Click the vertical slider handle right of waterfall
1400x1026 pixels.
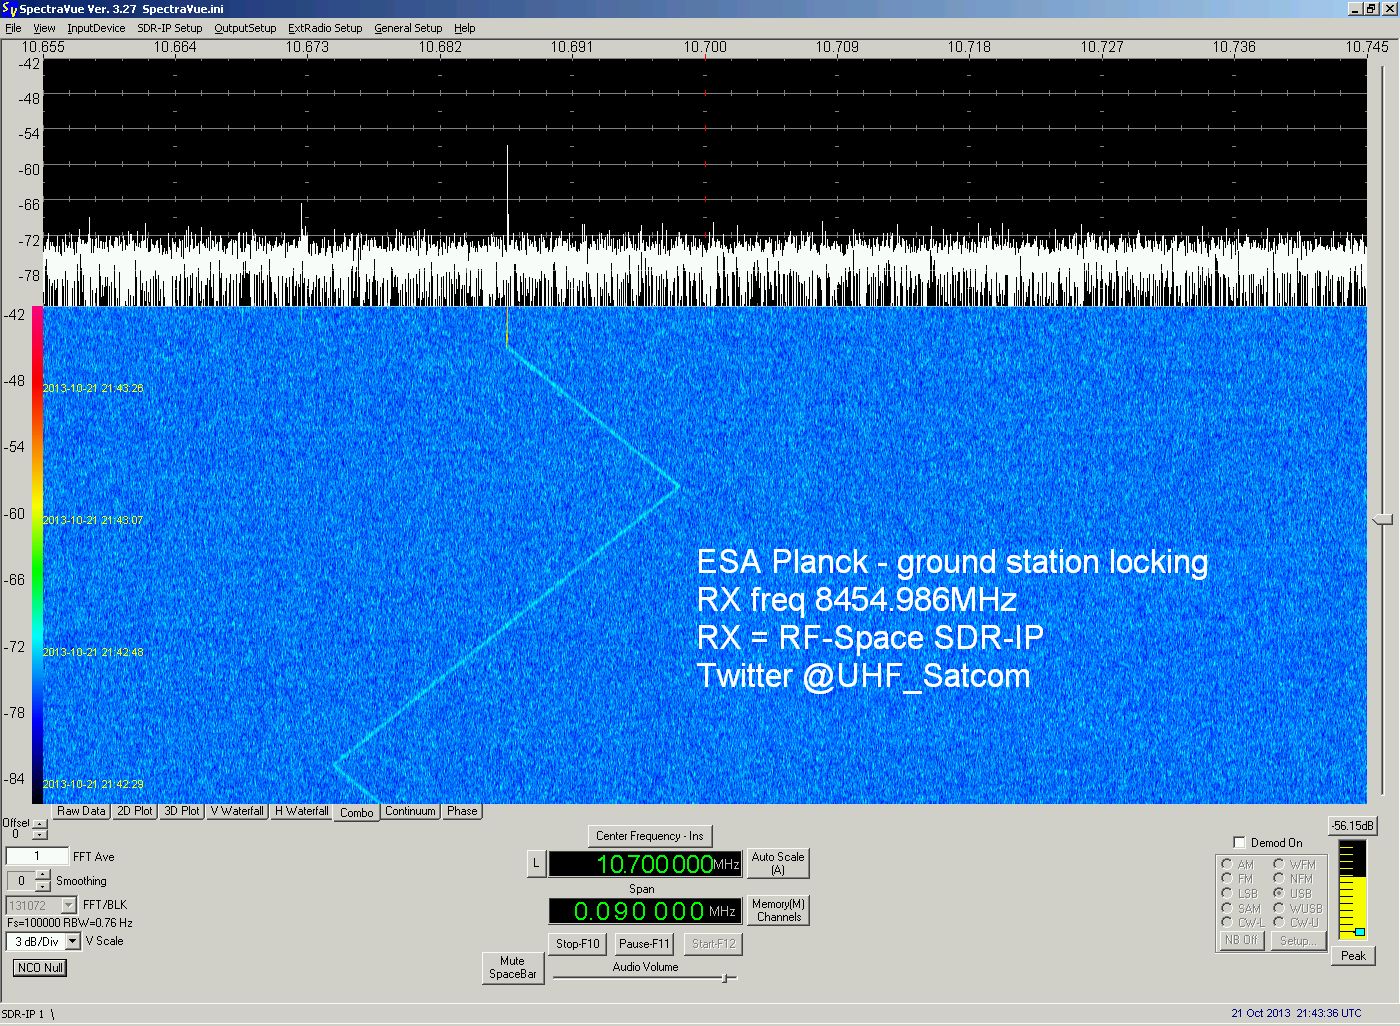[x=1383, y=519]
